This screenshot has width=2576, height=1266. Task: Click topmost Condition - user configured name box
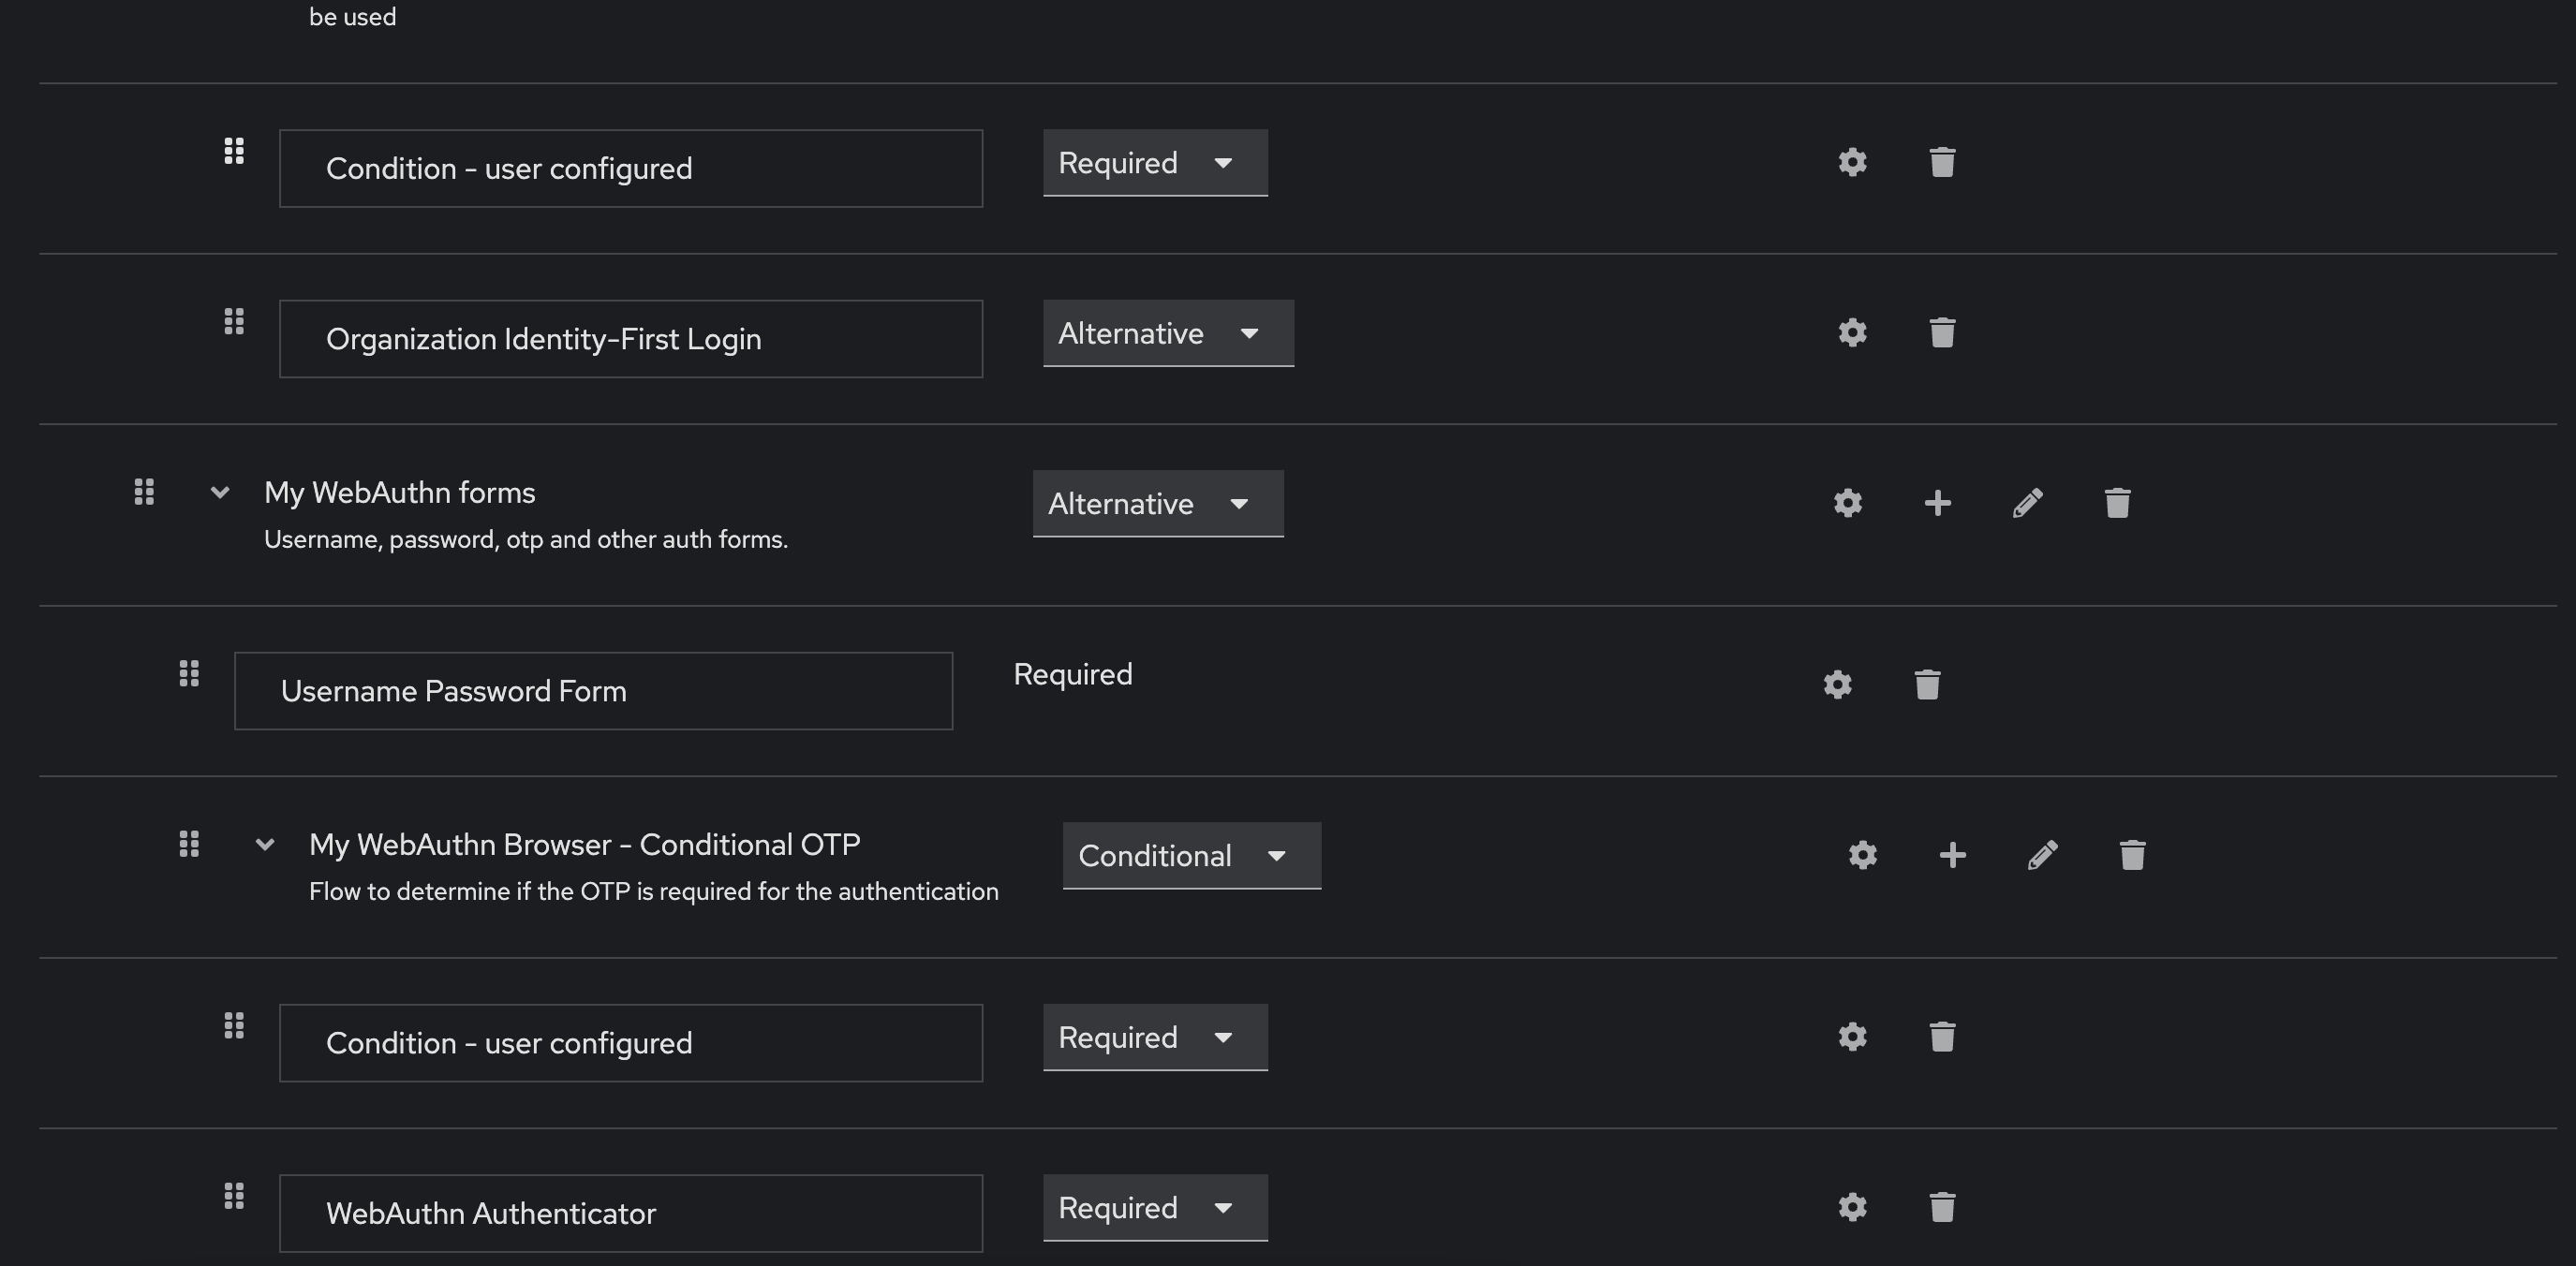[x=631, y=168]
